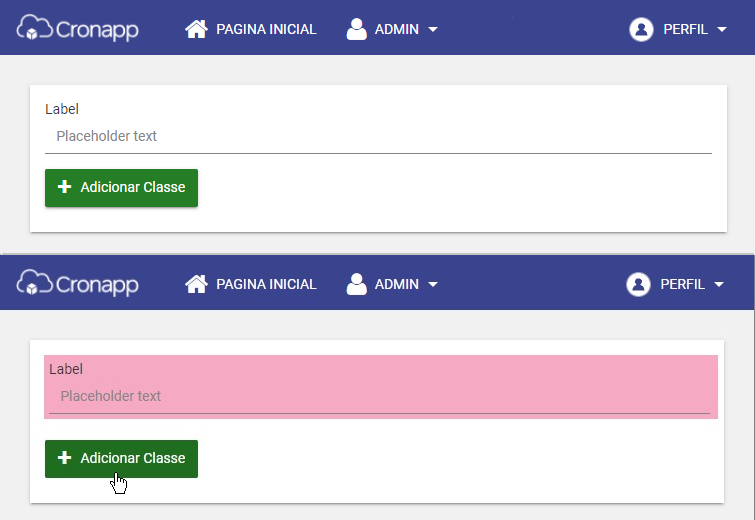
Task: Expand the ADMIN dropdown arrow in top navbar
Action: [433, 29]
